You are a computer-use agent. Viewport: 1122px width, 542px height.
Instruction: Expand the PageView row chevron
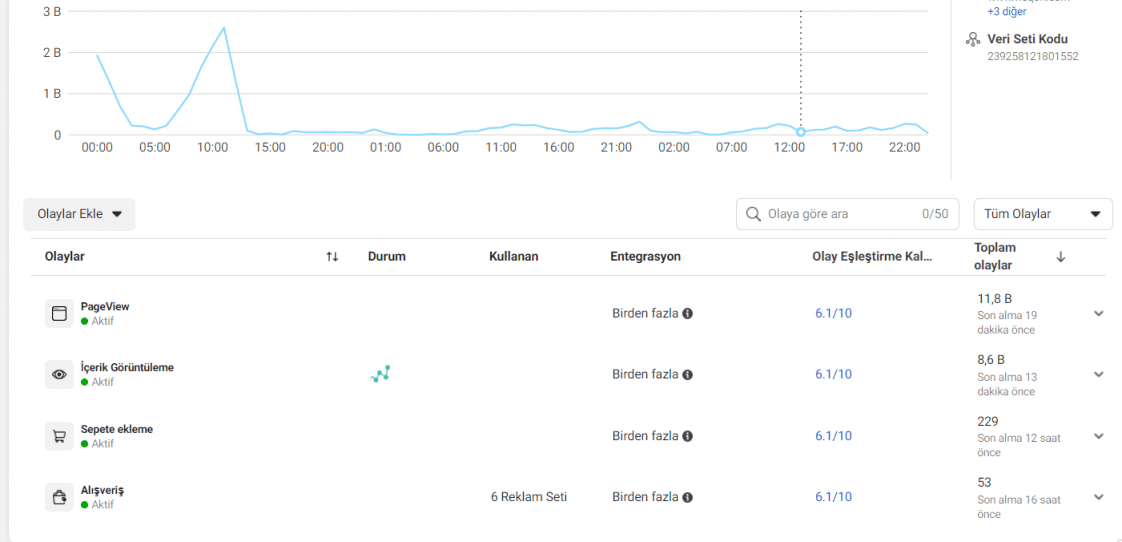[x=1099, y=313]
